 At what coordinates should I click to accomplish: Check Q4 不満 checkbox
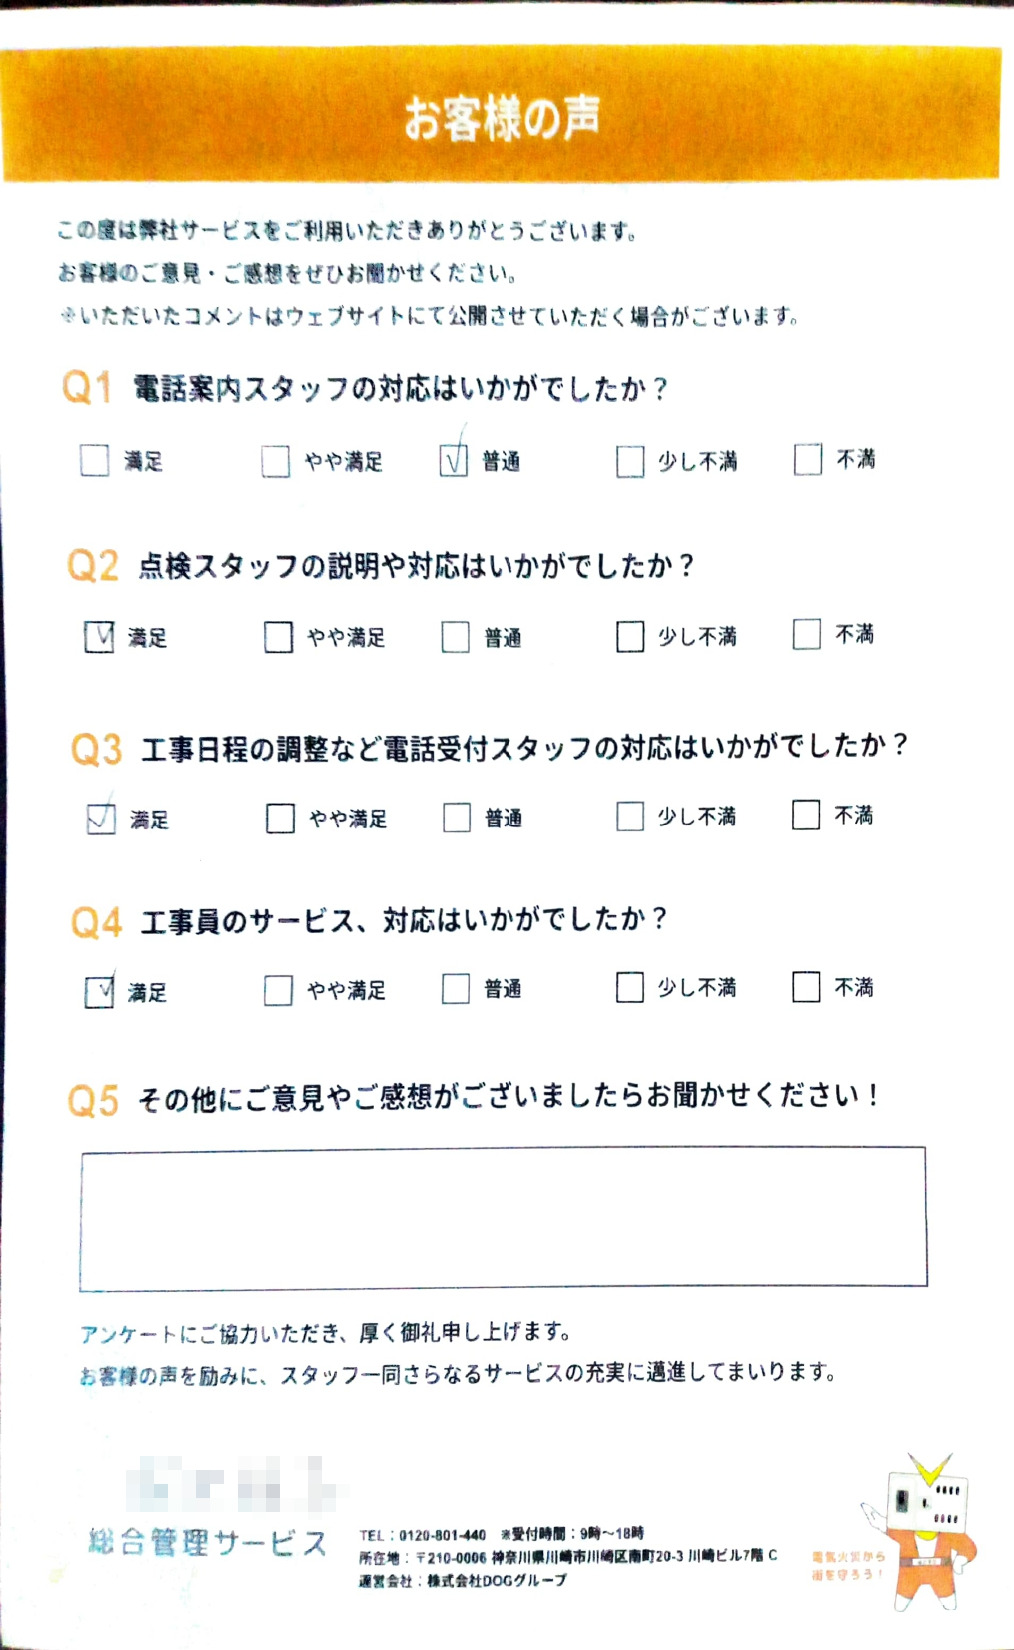806,987
